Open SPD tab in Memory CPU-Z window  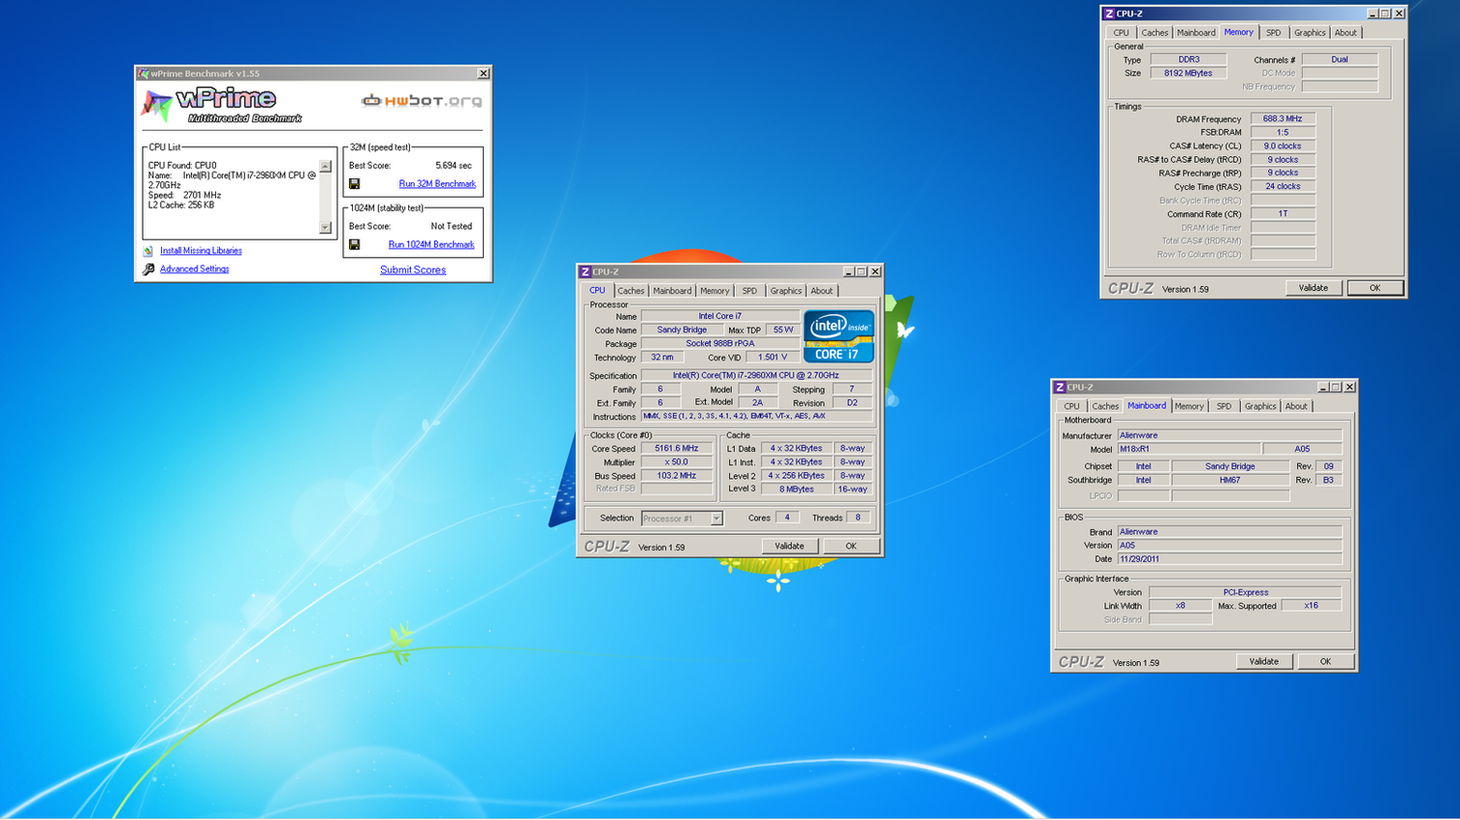[1273, 33]
